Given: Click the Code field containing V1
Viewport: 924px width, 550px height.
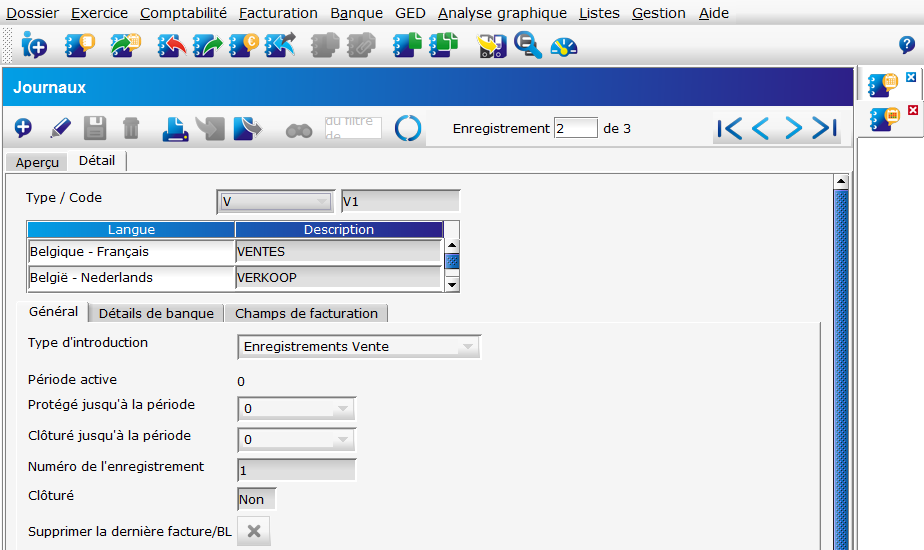Looking at the screenshot, I should pos(400,202).
